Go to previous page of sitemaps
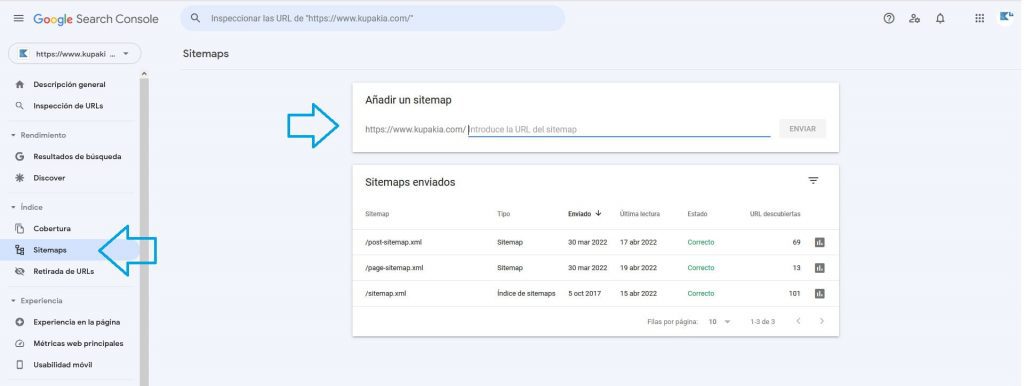 [x=798, y=321]
